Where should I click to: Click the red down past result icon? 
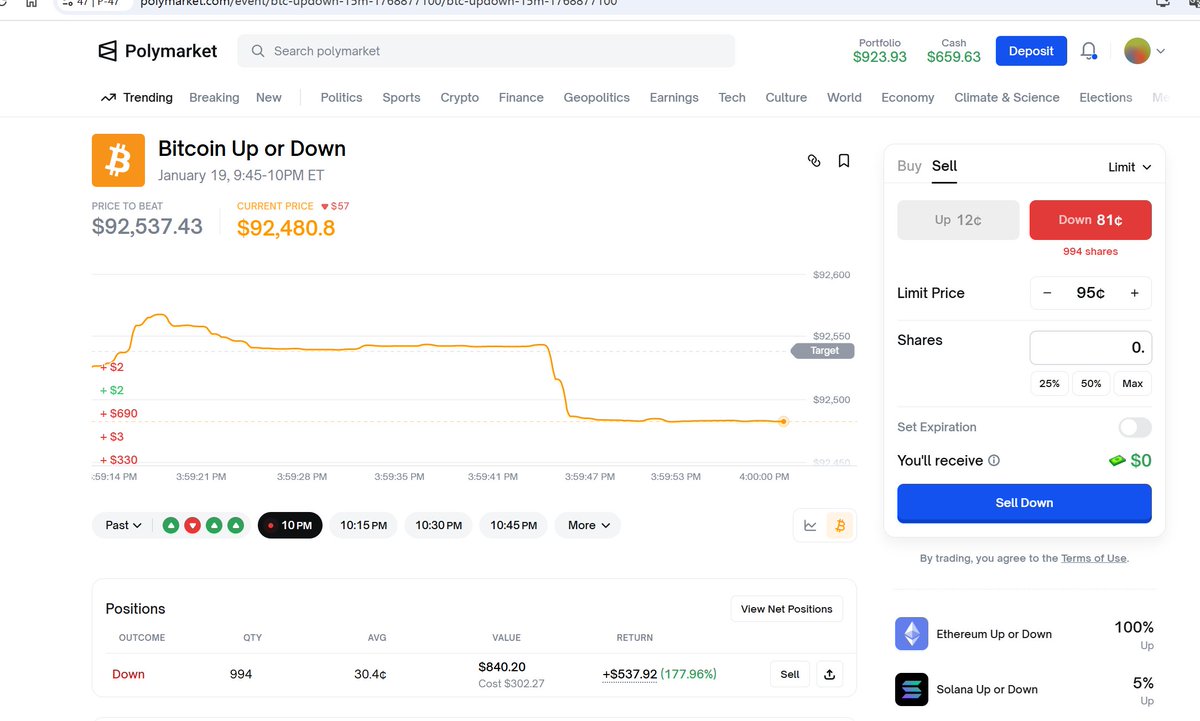pyautogui.click(x=192, y=525)
